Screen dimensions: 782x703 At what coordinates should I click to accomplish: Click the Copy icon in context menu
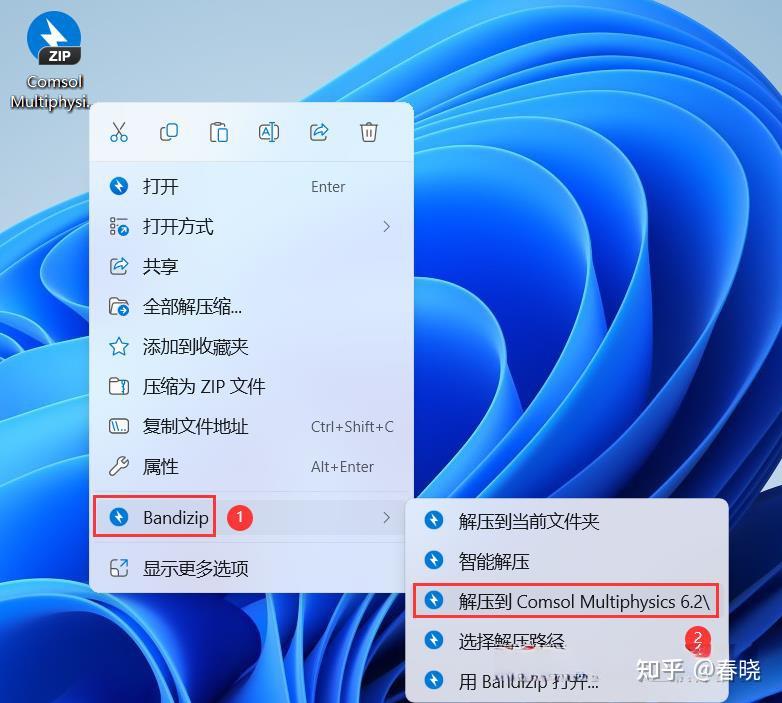point(169,132)
